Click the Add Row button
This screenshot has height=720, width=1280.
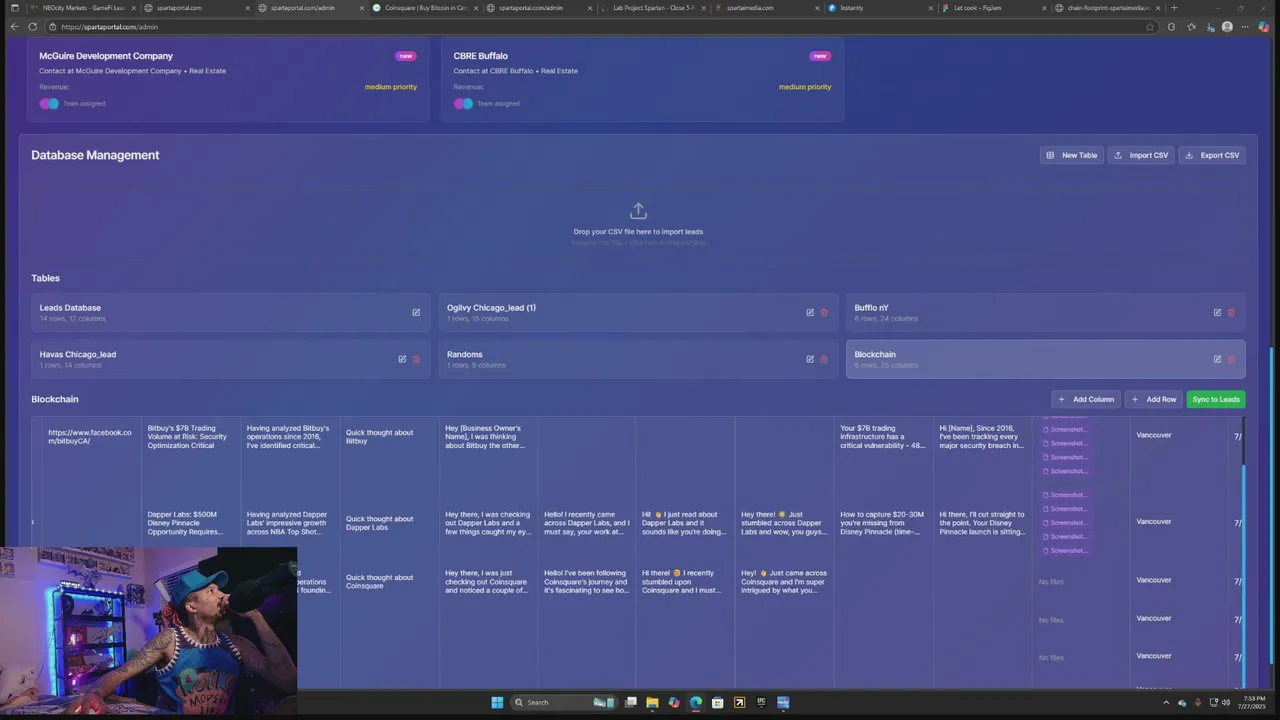(x=1154, y=399)
